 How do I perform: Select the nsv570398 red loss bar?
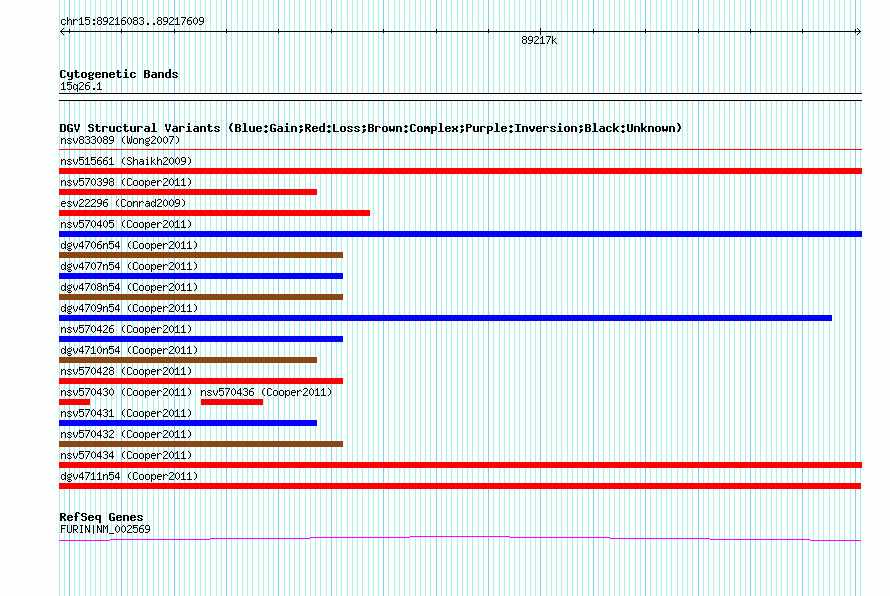pos(188,192)
